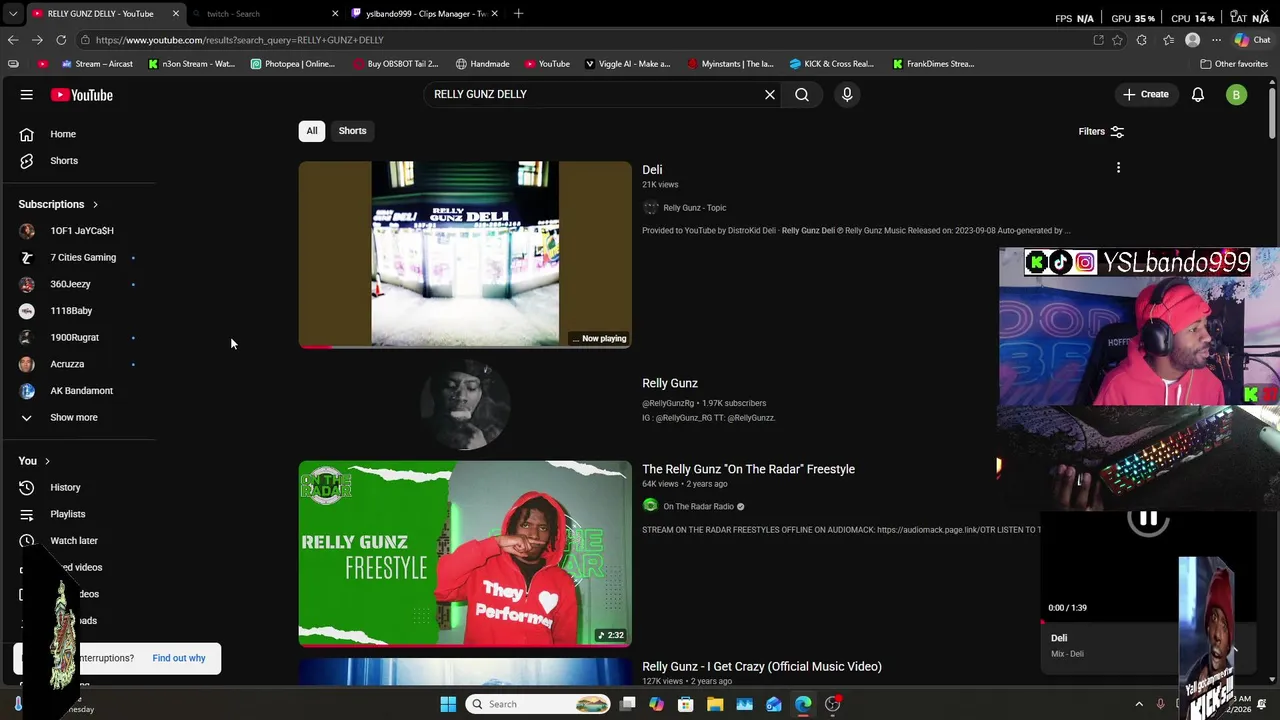The height and width of the screenshot is (720, 1280).
Task: Open browser extensions puzzle icon
Action: 1142,40
